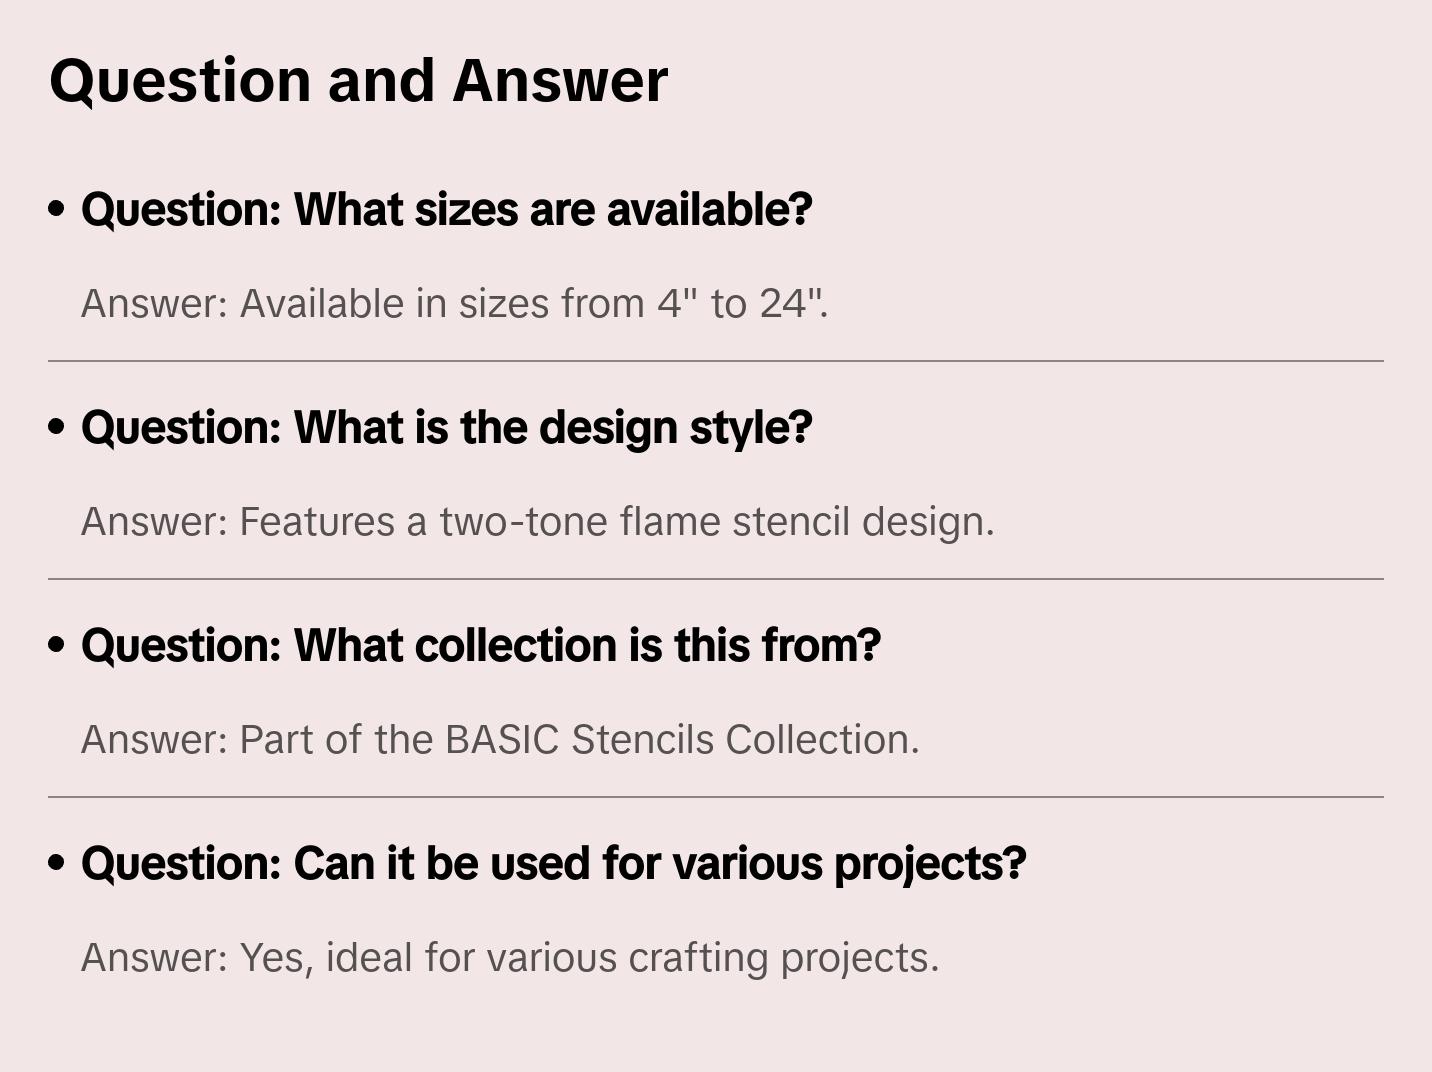Click the bullet beside the sizes question
The image size is (1432, 1072).
click(57, 210)
